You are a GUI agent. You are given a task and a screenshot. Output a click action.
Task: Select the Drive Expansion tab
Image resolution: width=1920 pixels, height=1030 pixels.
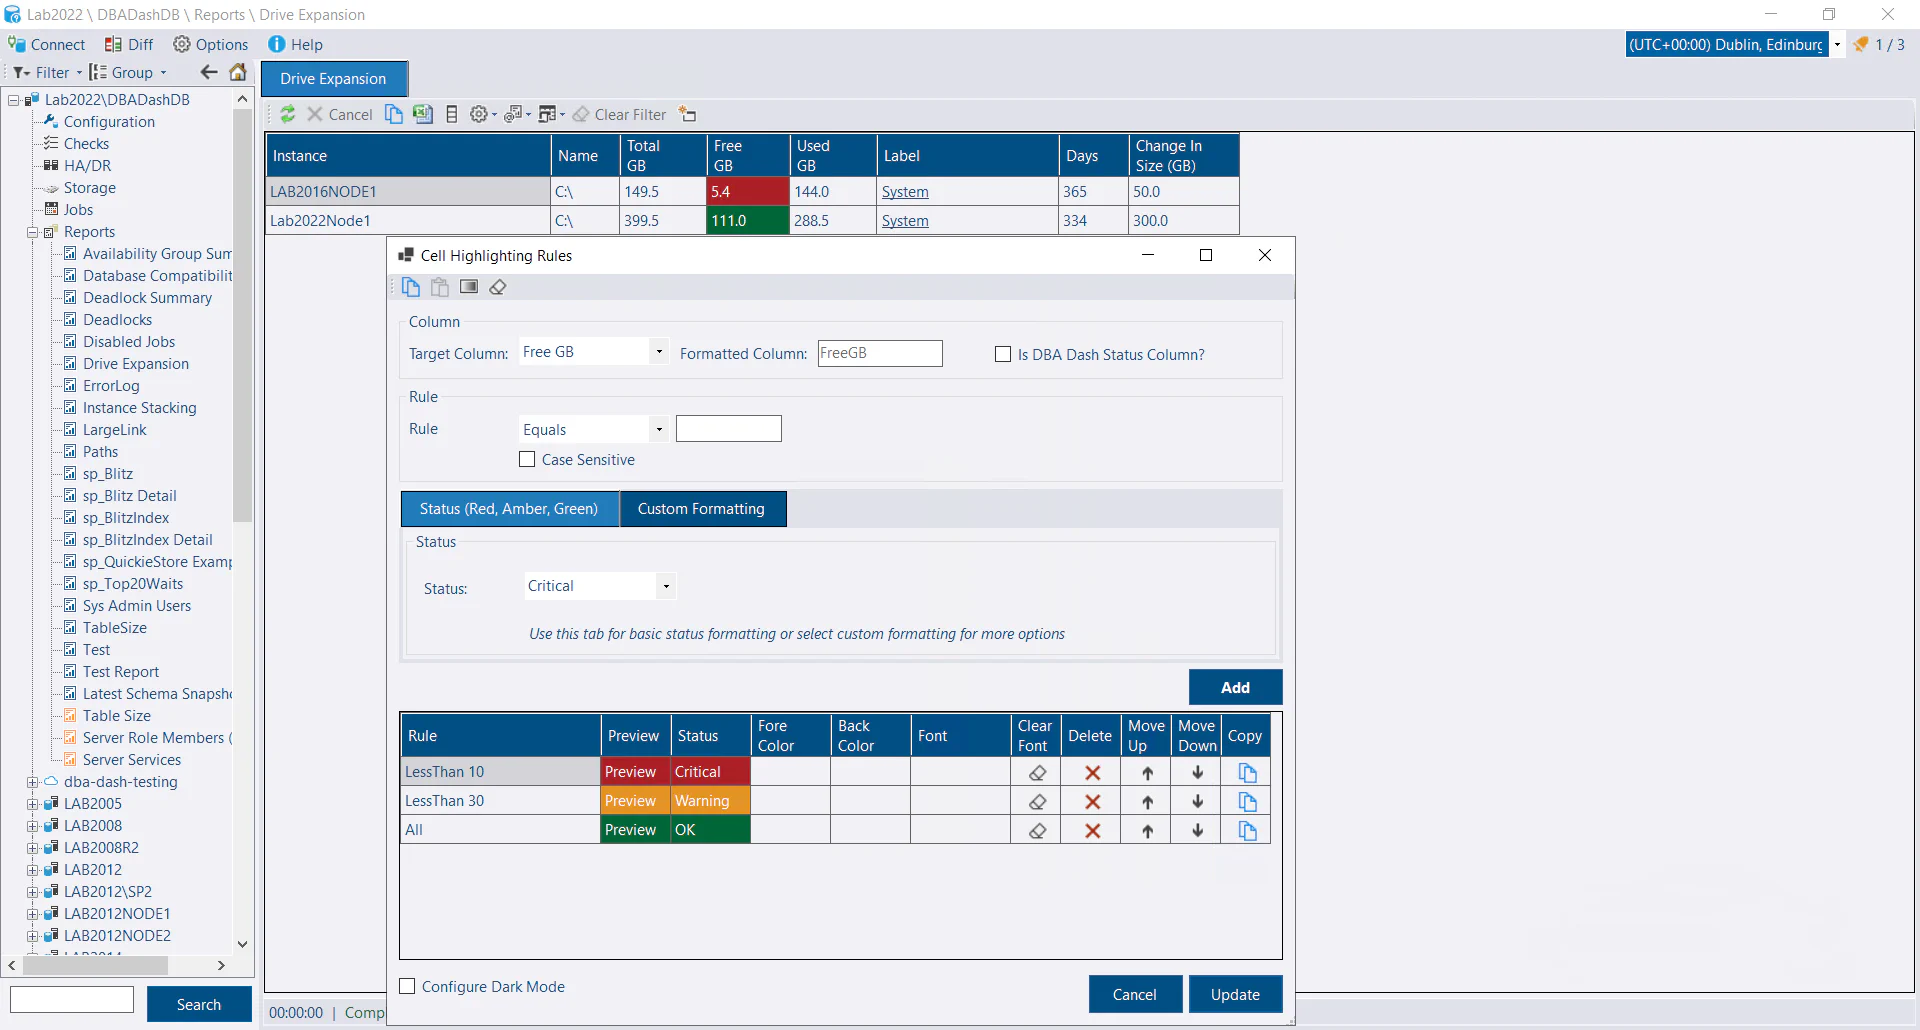333,78
